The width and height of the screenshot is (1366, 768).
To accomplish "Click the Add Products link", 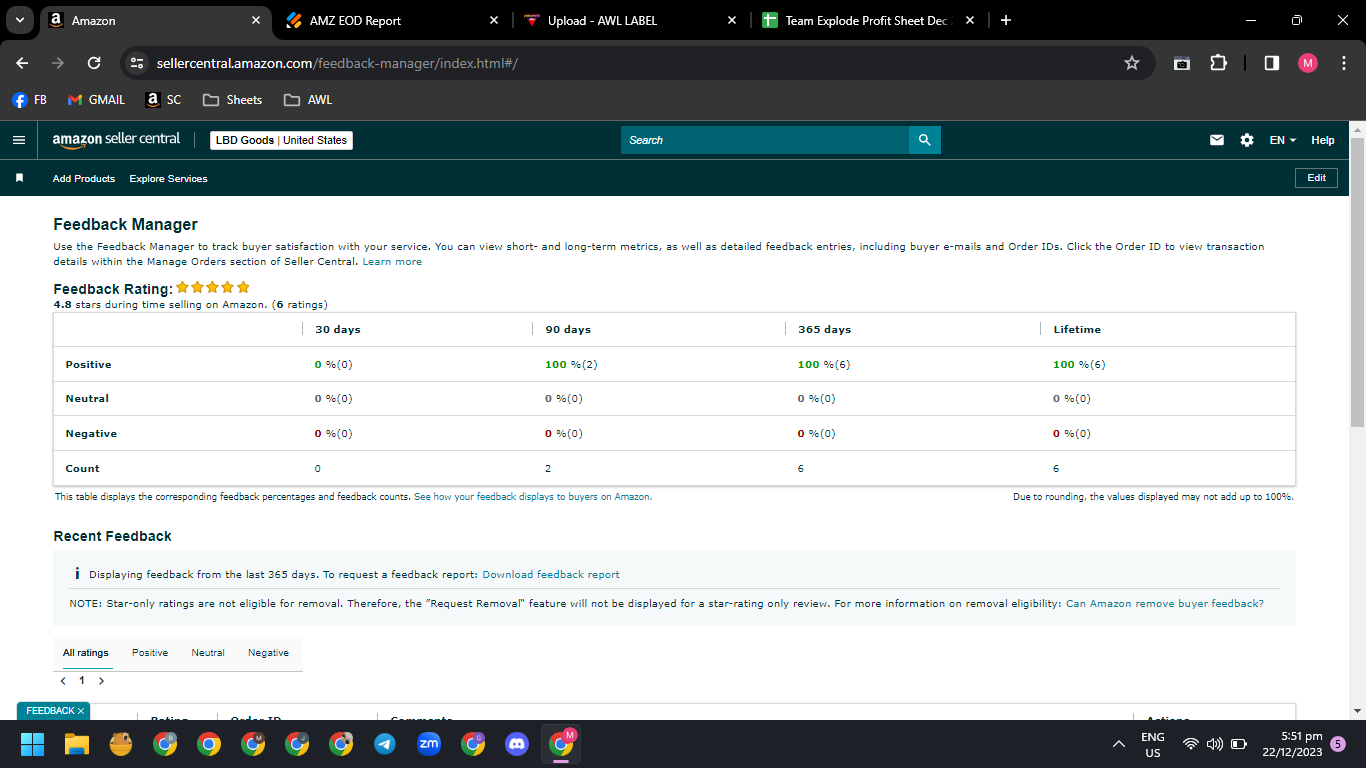I will (x=84, y=179).
